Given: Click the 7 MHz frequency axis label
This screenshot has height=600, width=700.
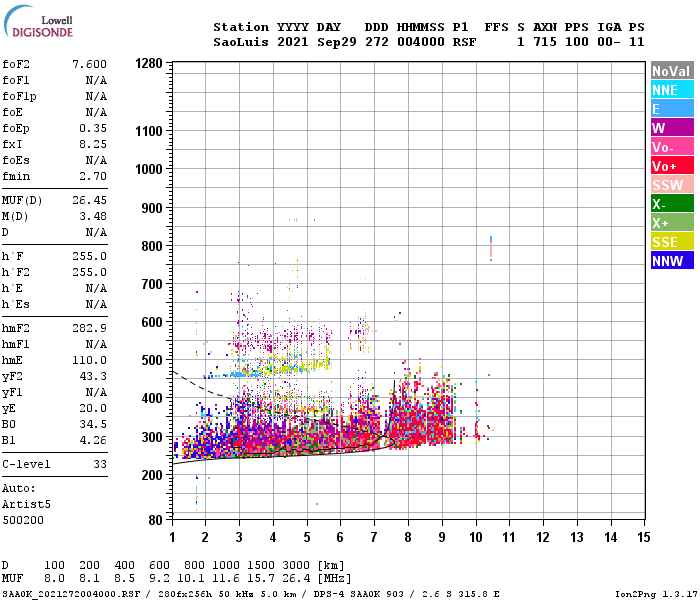Looking at the screenshot, I should pos(374,537).
